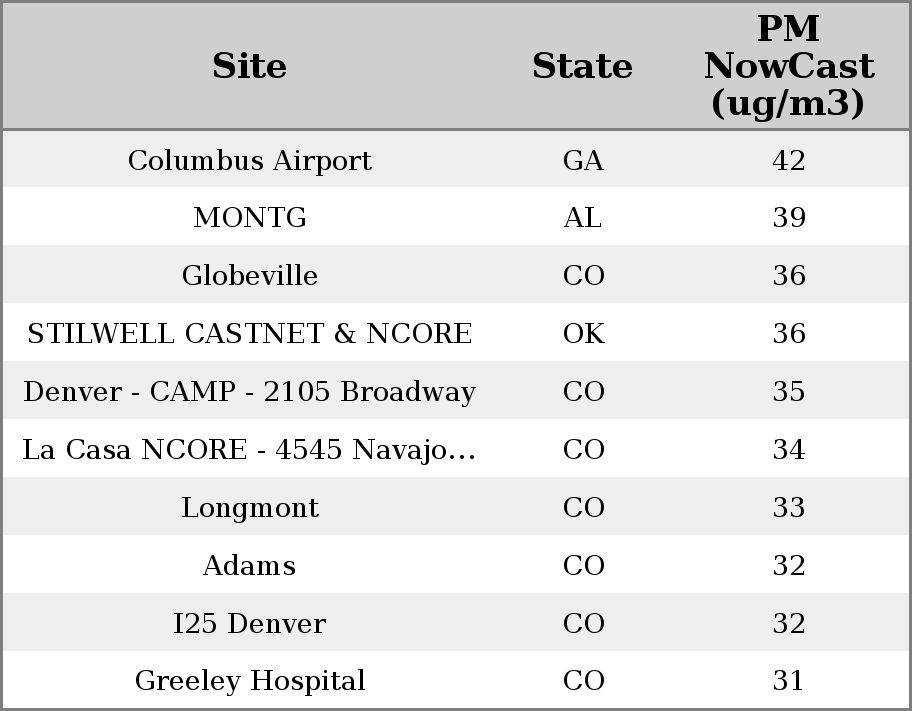Viewport: 912px width, 711px height.
Task: Select the PM value 42 cell
Action: [789, 161]
